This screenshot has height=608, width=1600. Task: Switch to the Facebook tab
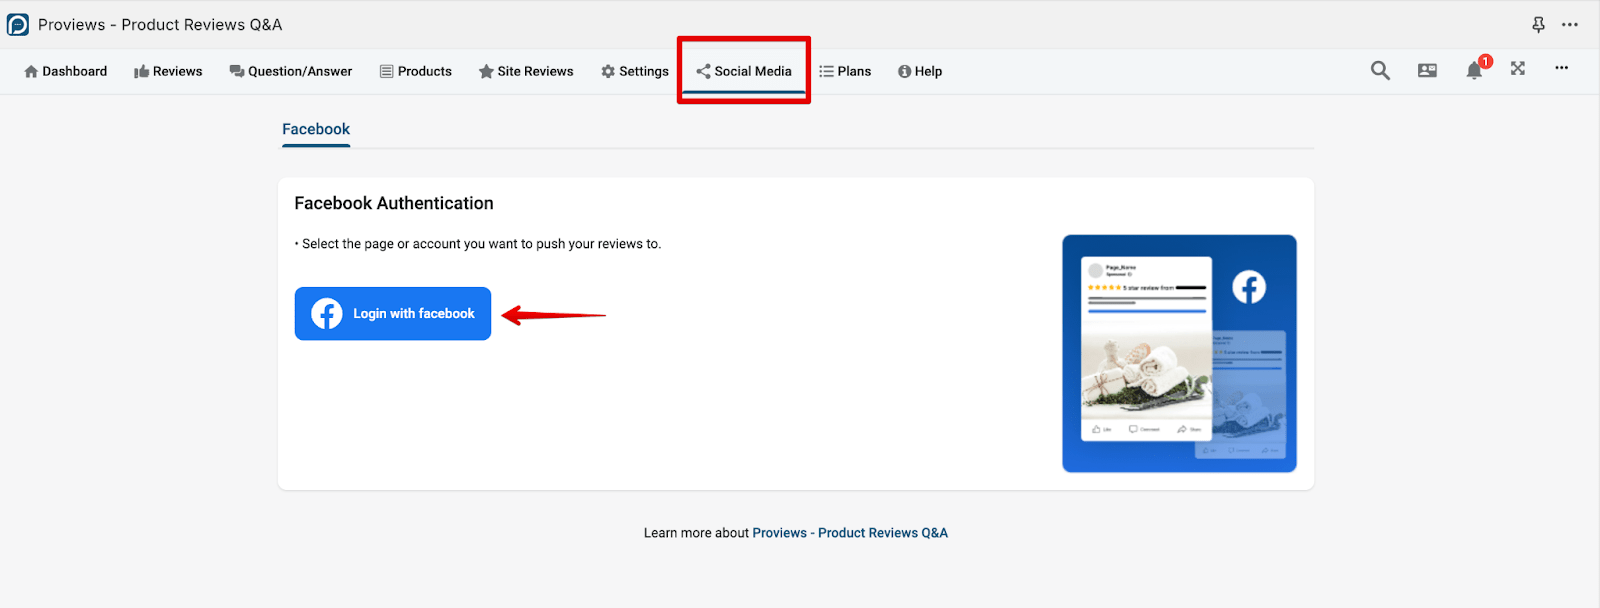click(316, 129)
